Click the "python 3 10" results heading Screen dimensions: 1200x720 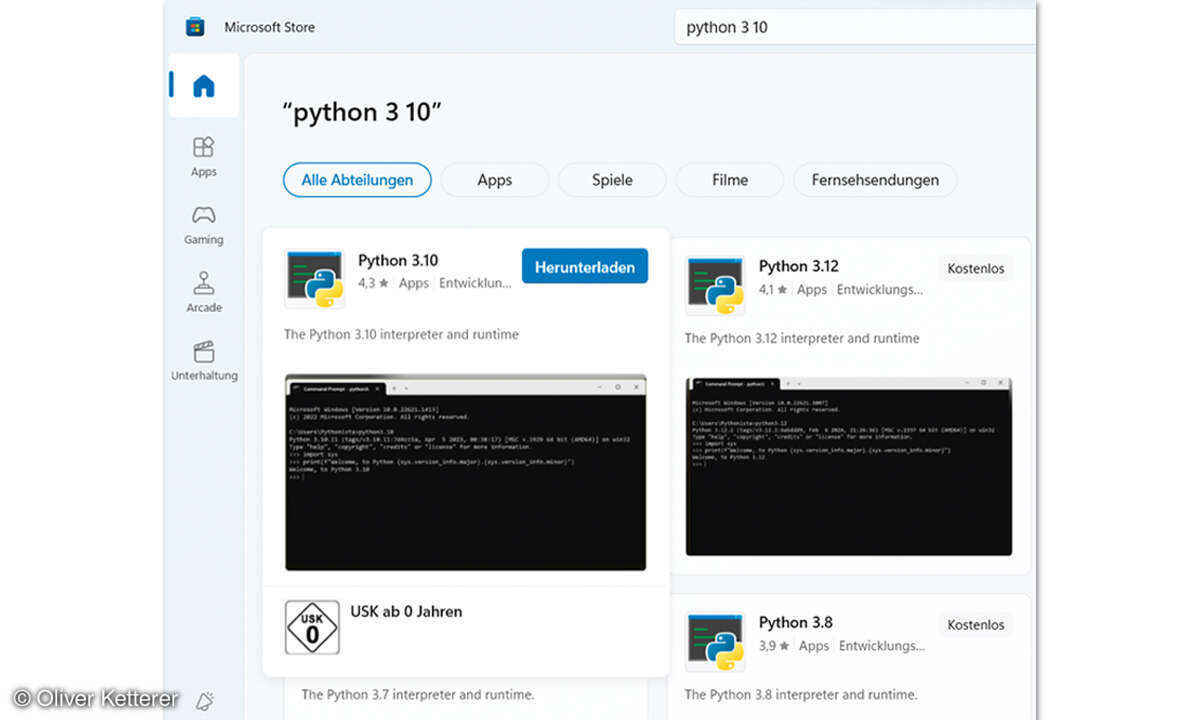click(x=362, y=112)
